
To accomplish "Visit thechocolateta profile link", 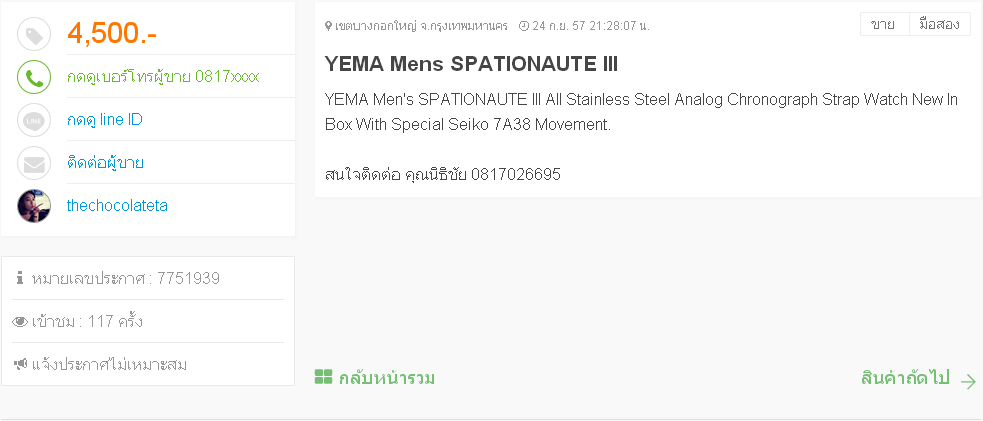I will (117, 206).
